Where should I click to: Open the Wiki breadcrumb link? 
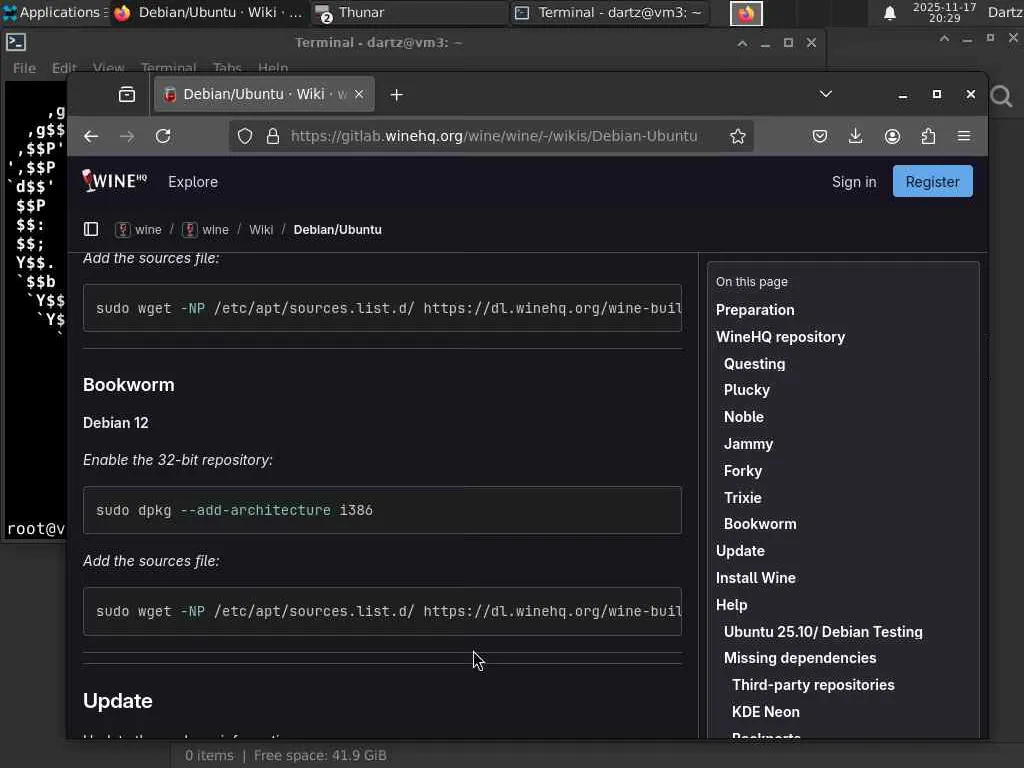click(261, 230)
